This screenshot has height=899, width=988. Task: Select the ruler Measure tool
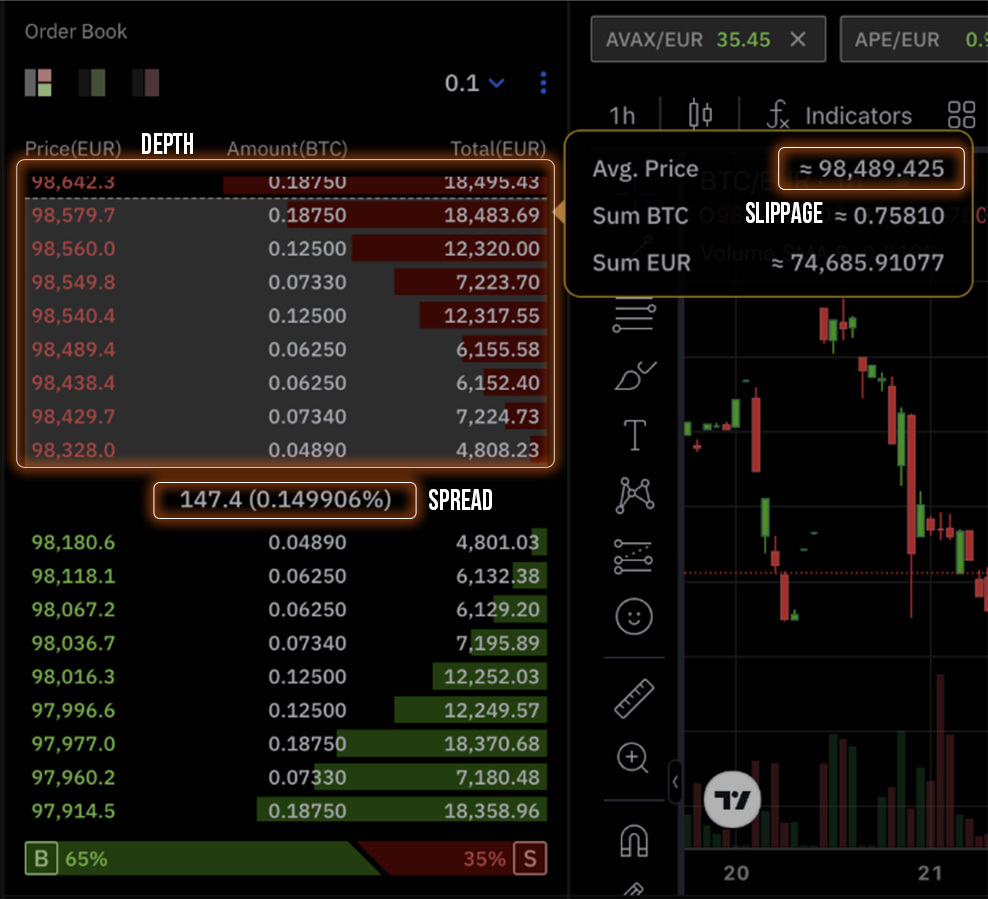633,699
